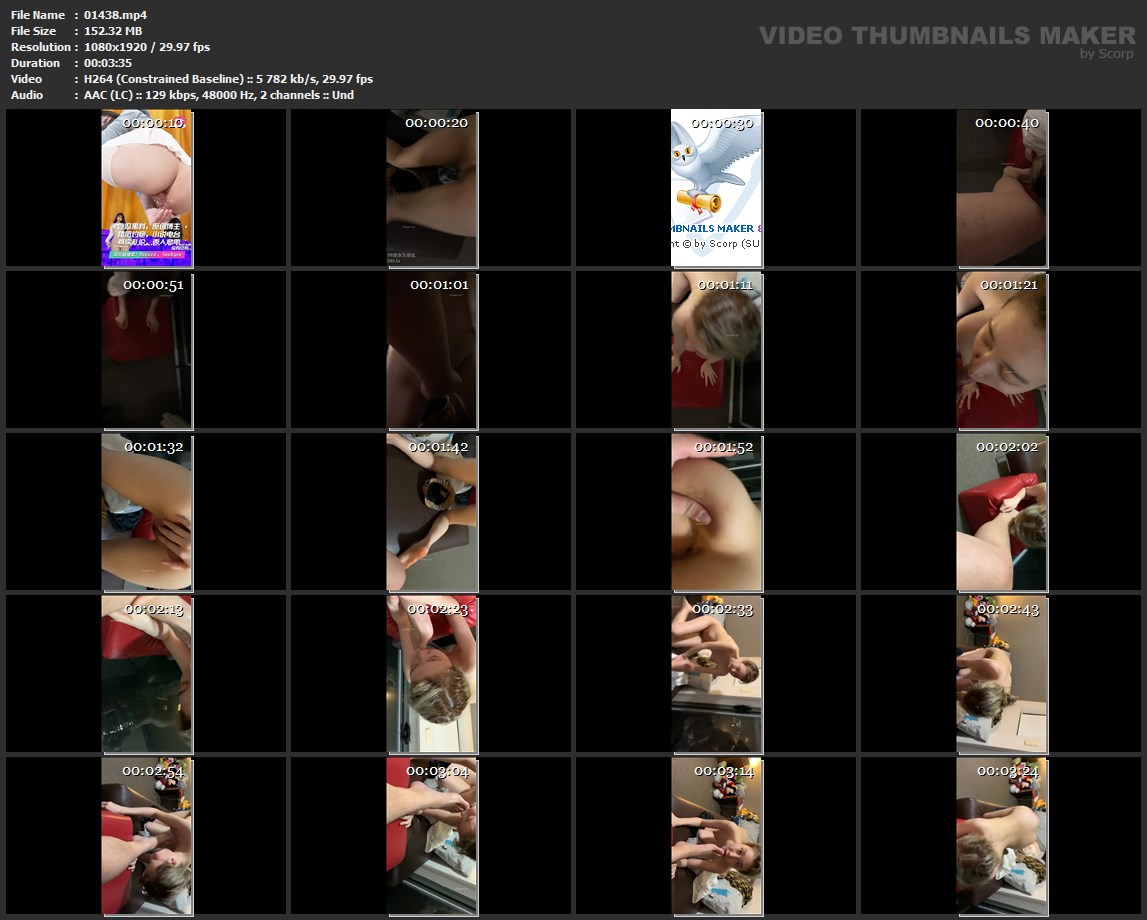Image resolution: width=1147 pixels, height=920 pixels.
Task: Click the "Audio" label in the header
Action: click(26, 95)
